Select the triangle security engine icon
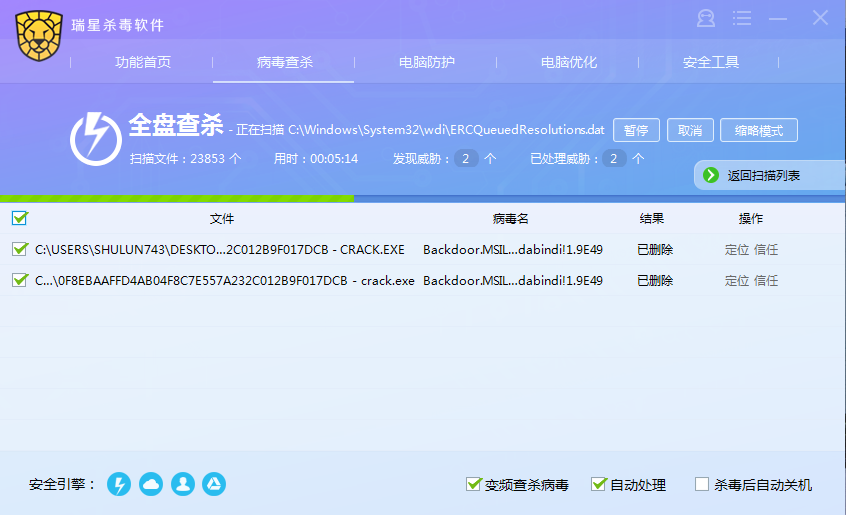This screenshot has height=515, width=846. pyautogui.click(x=214, y=484)
